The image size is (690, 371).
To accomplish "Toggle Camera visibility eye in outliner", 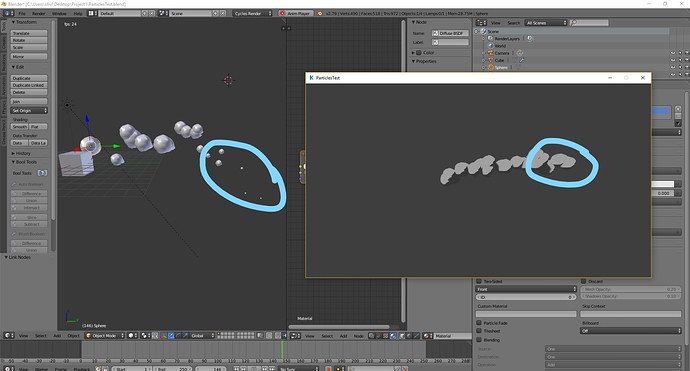I will click(x=673, y=53).
